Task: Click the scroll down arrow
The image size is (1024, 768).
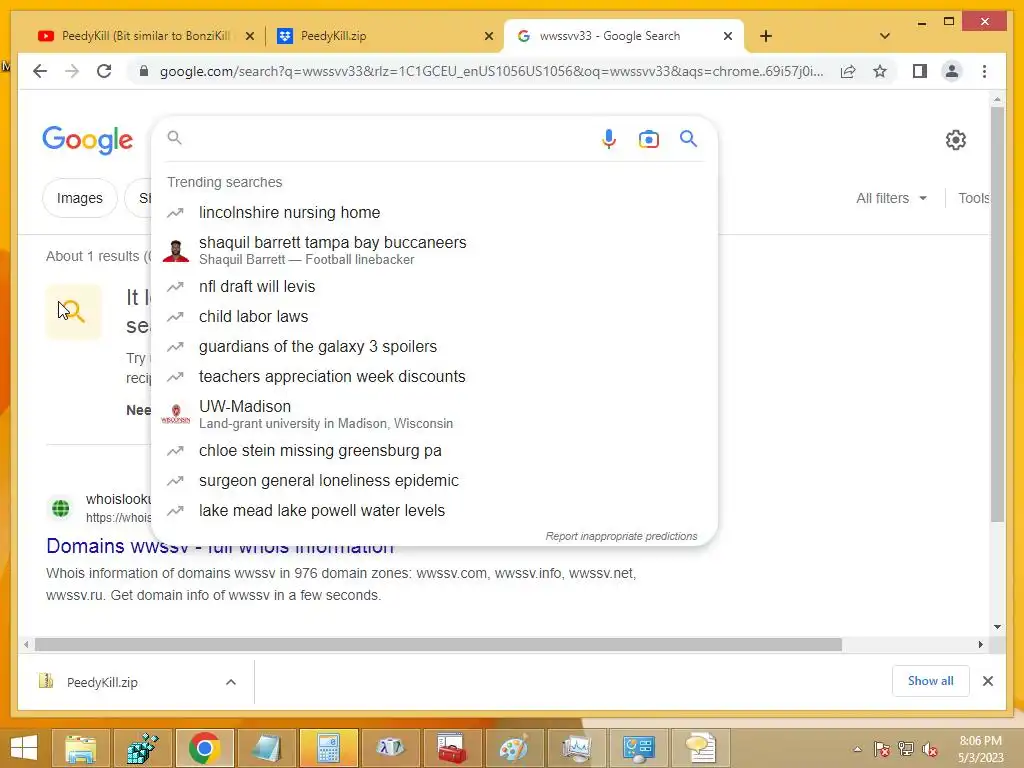Action: [997, 627]
